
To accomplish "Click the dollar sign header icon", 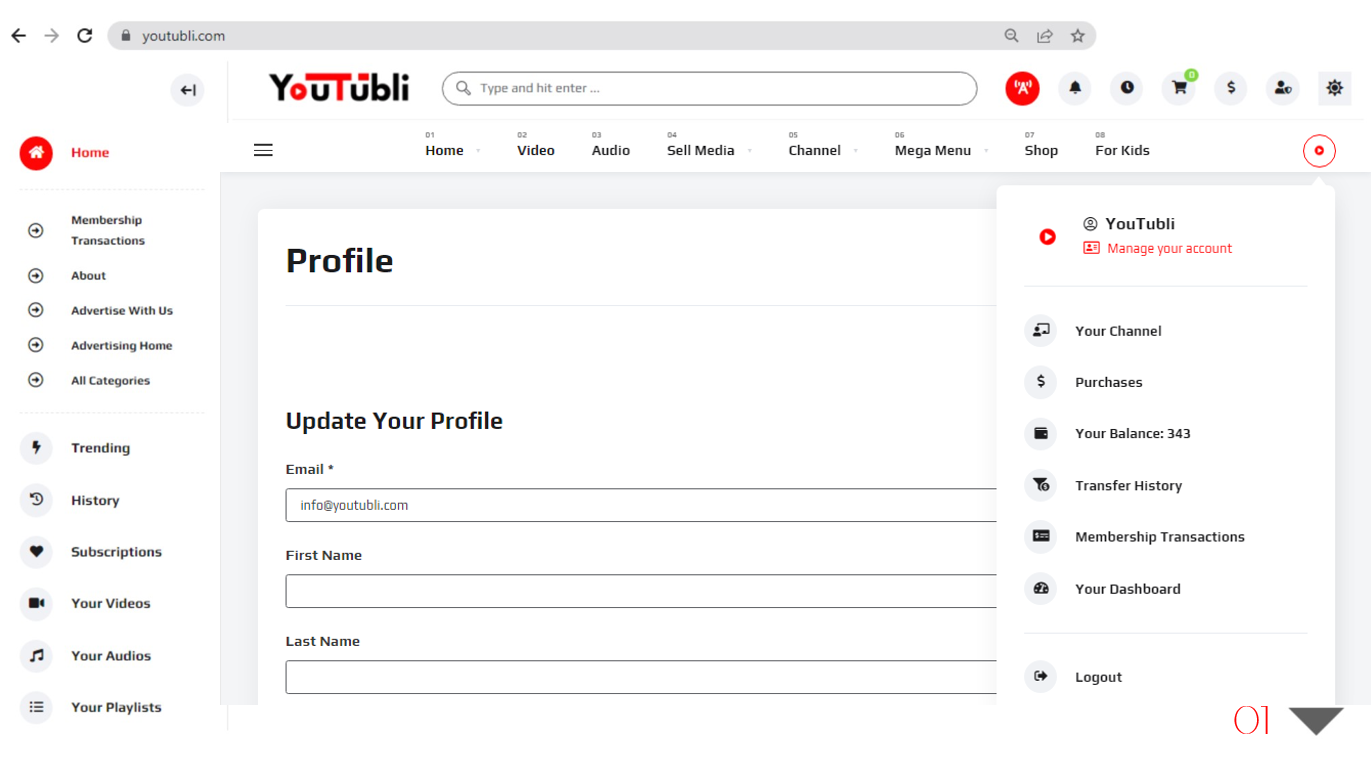I will click(x=1231, y=88).
